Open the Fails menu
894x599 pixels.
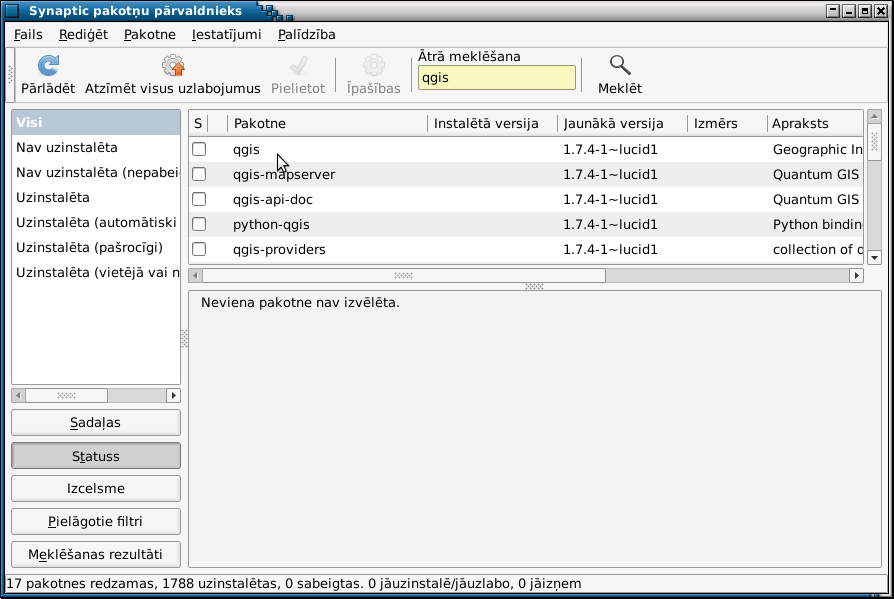click(28, 35)
